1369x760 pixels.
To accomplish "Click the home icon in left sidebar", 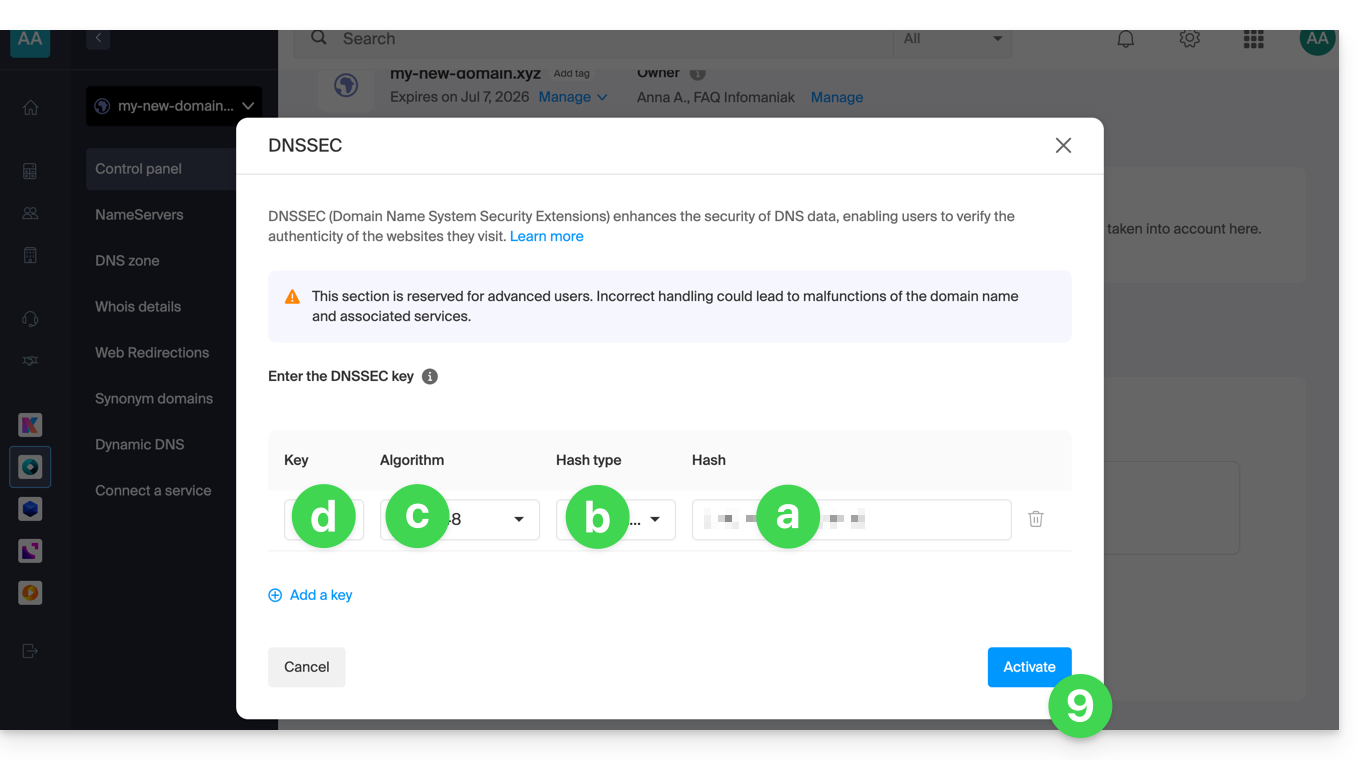I will pyautogui.click(x=30, y=108).
